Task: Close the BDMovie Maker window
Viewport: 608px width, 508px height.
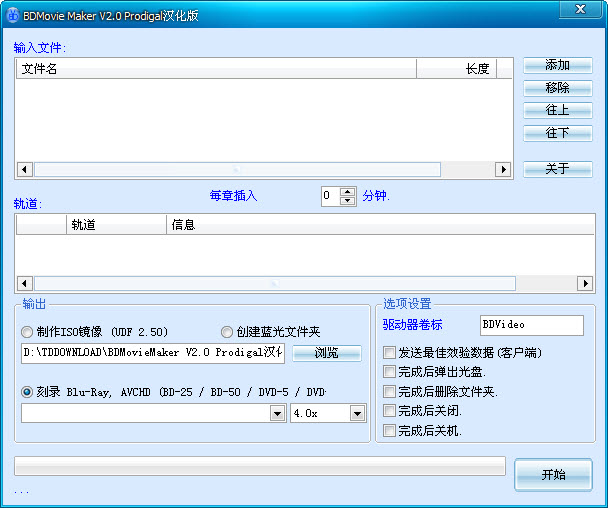Action: tap(580, 9)
